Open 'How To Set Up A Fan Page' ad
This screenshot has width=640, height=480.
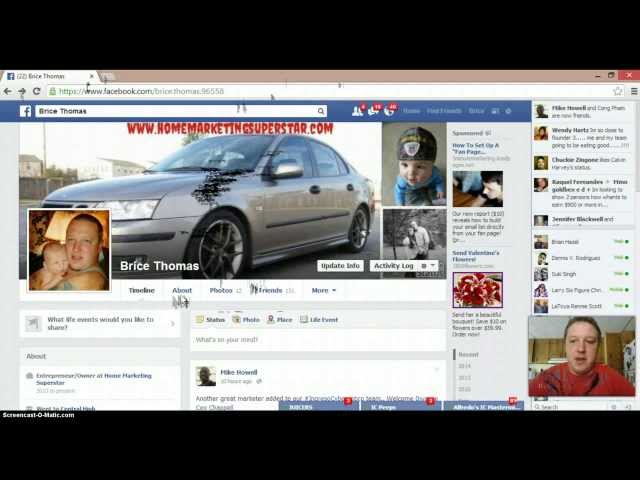click(x=476, y=148)
